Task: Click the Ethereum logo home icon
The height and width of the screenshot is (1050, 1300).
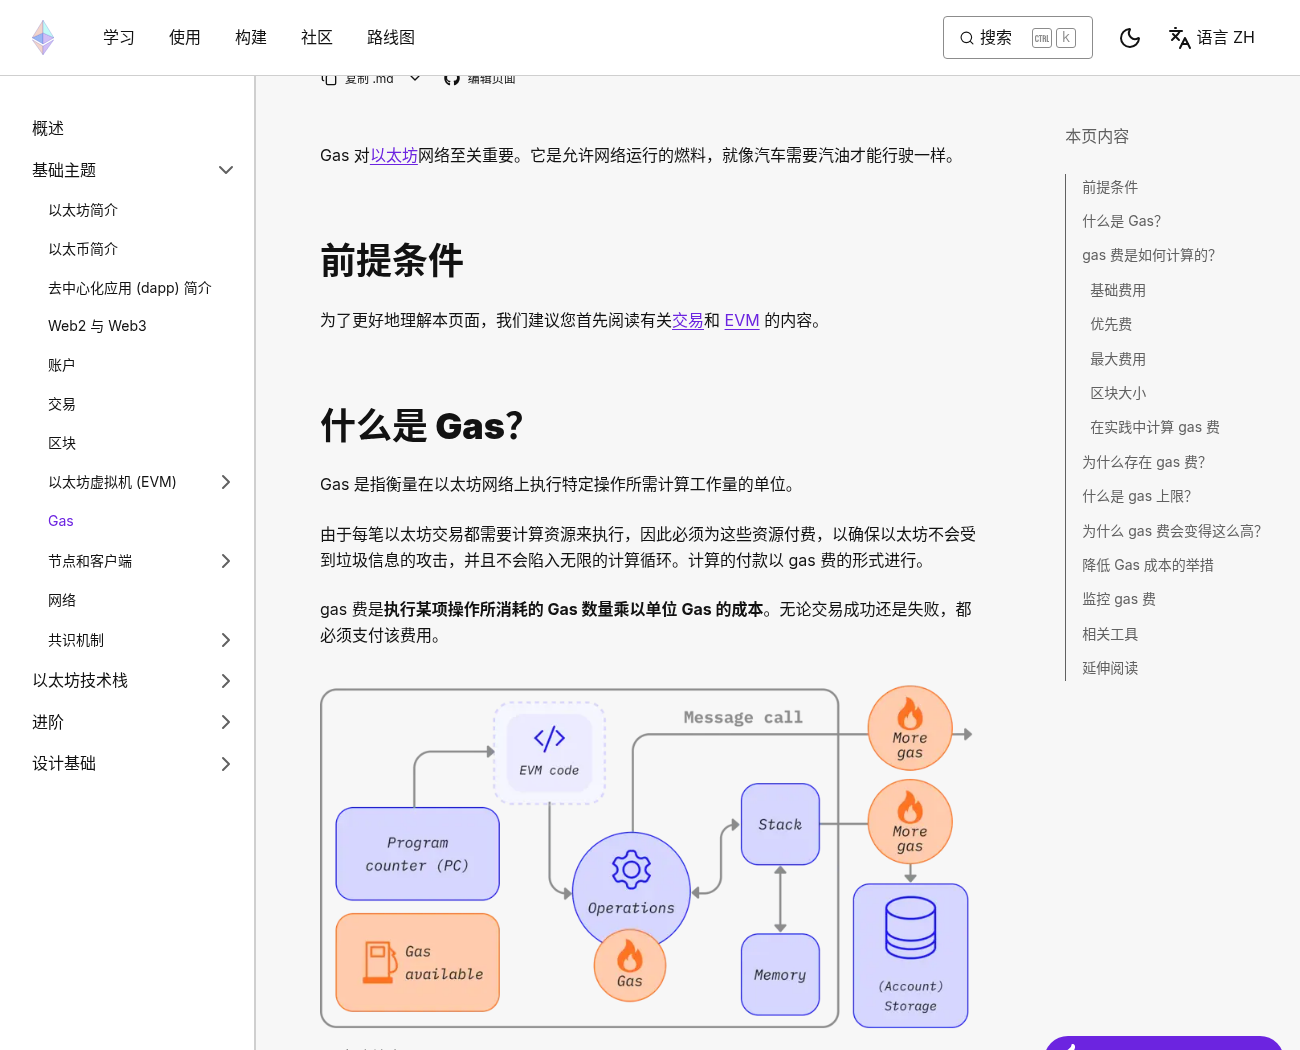Action: coord(43,38)
